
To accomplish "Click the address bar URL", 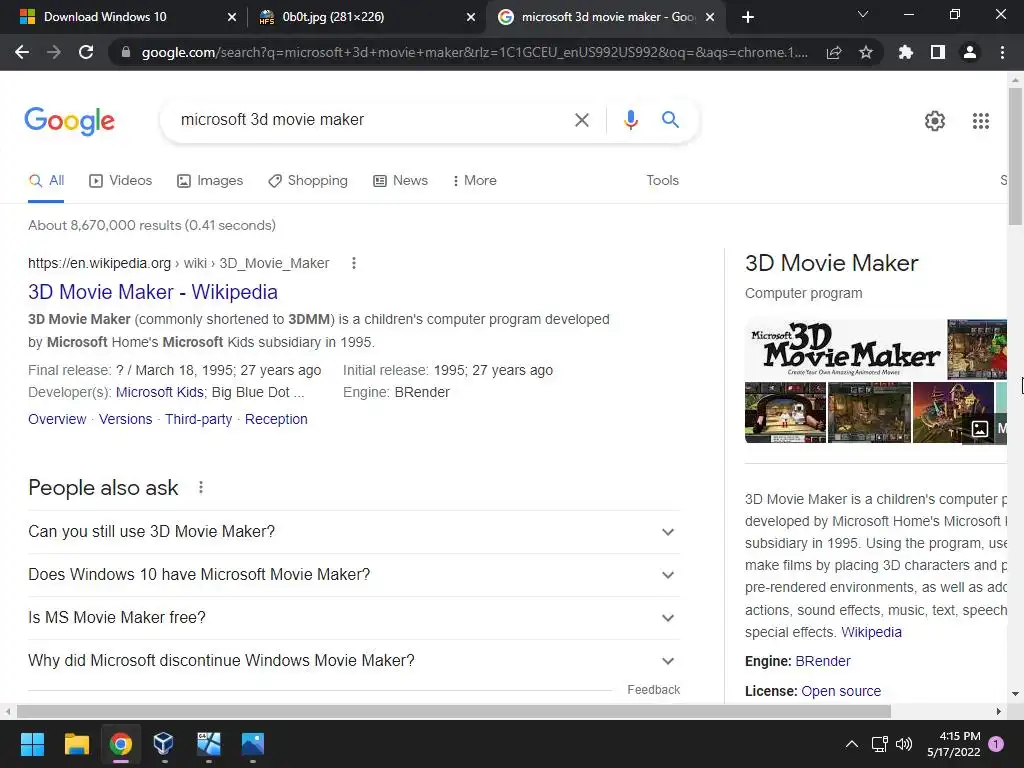I will 475,52.
